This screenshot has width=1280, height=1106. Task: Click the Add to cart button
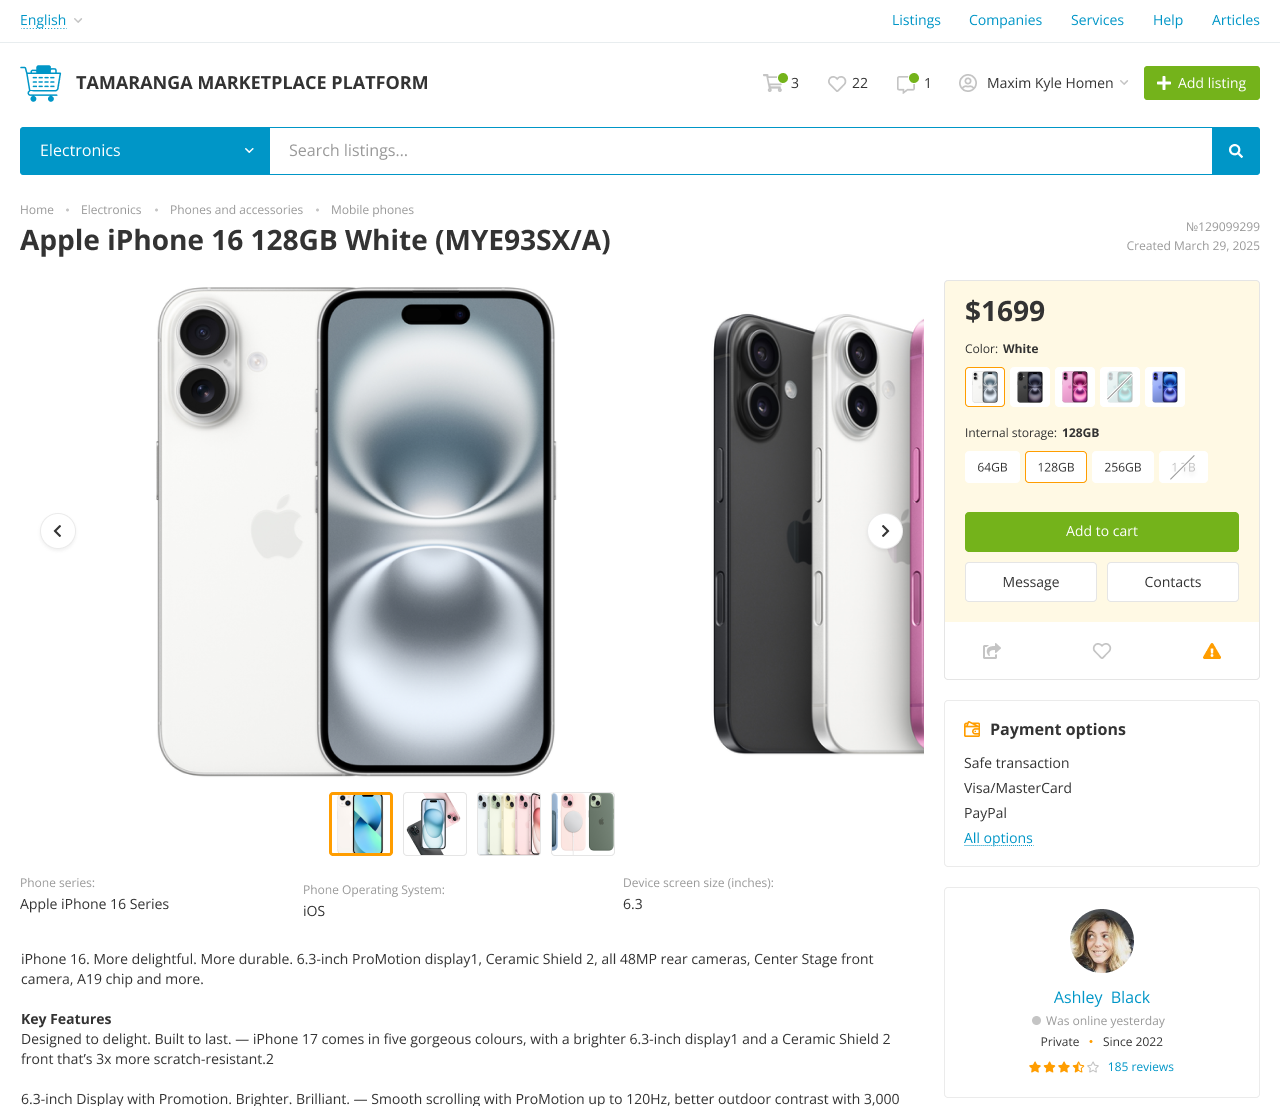pos(1101,532)
